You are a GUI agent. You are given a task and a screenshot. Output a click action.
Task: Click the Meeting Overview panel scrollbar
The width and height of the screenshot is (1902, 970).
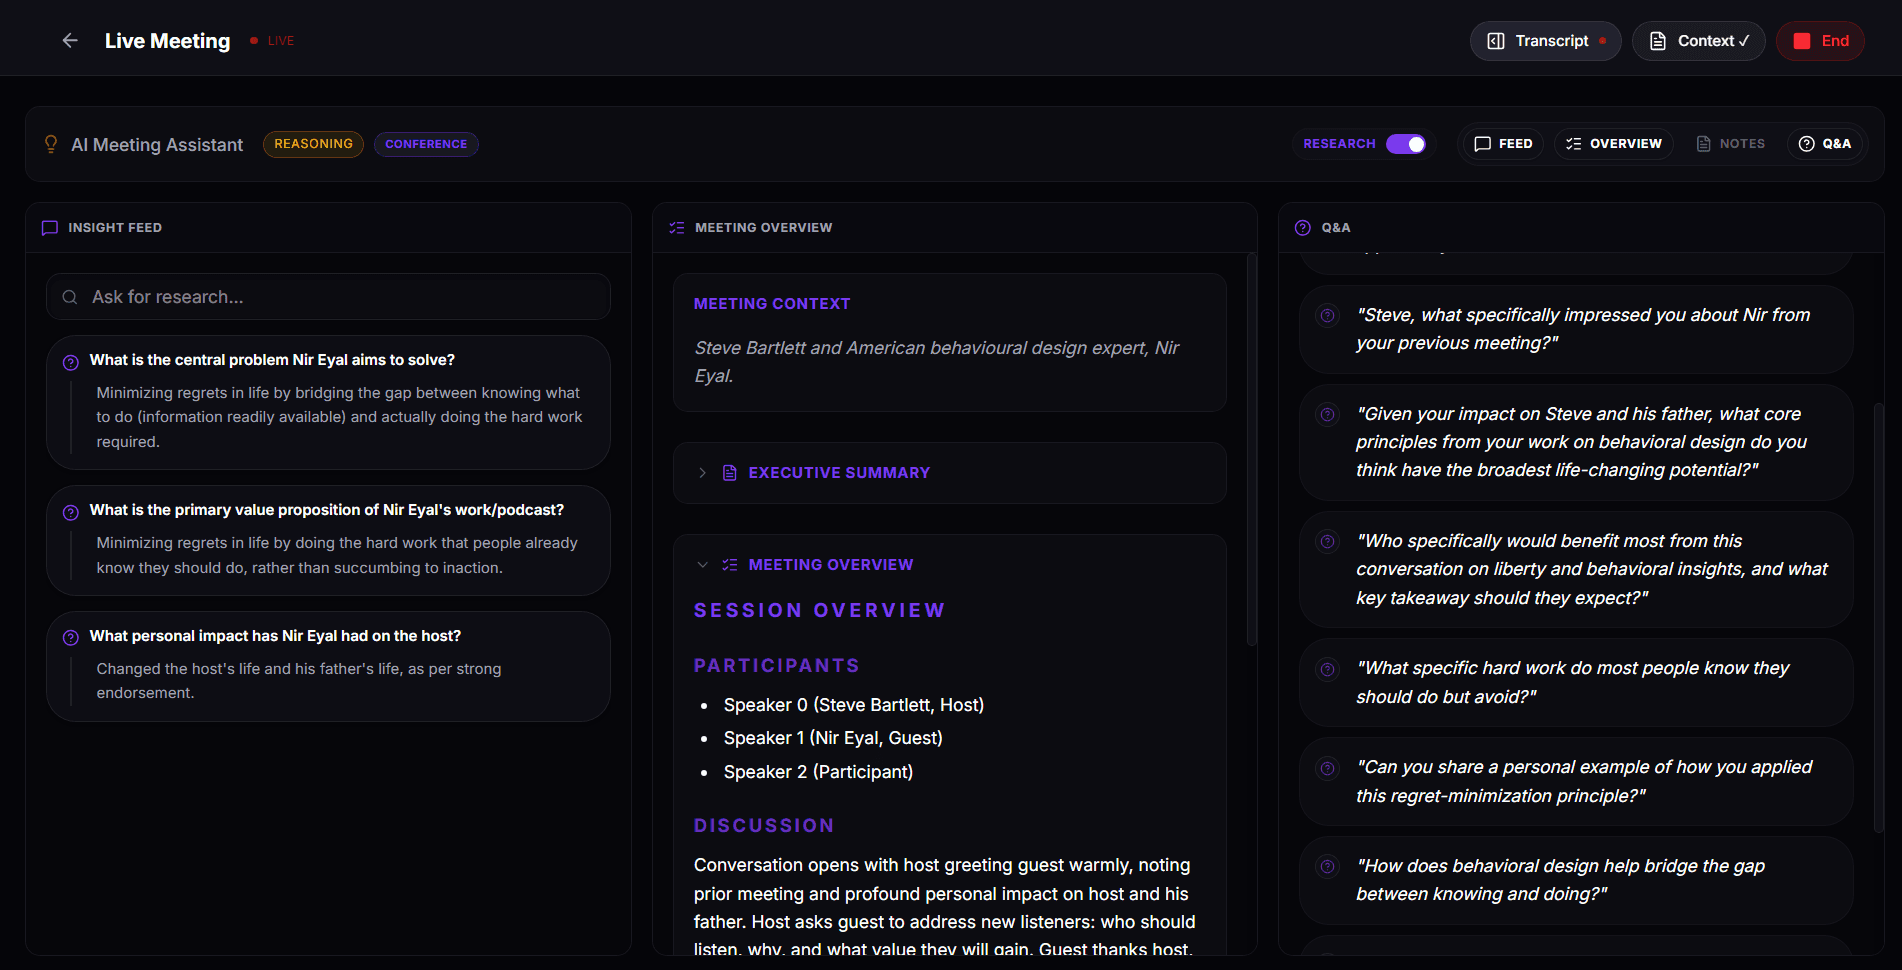click(x=1251, y=450)
